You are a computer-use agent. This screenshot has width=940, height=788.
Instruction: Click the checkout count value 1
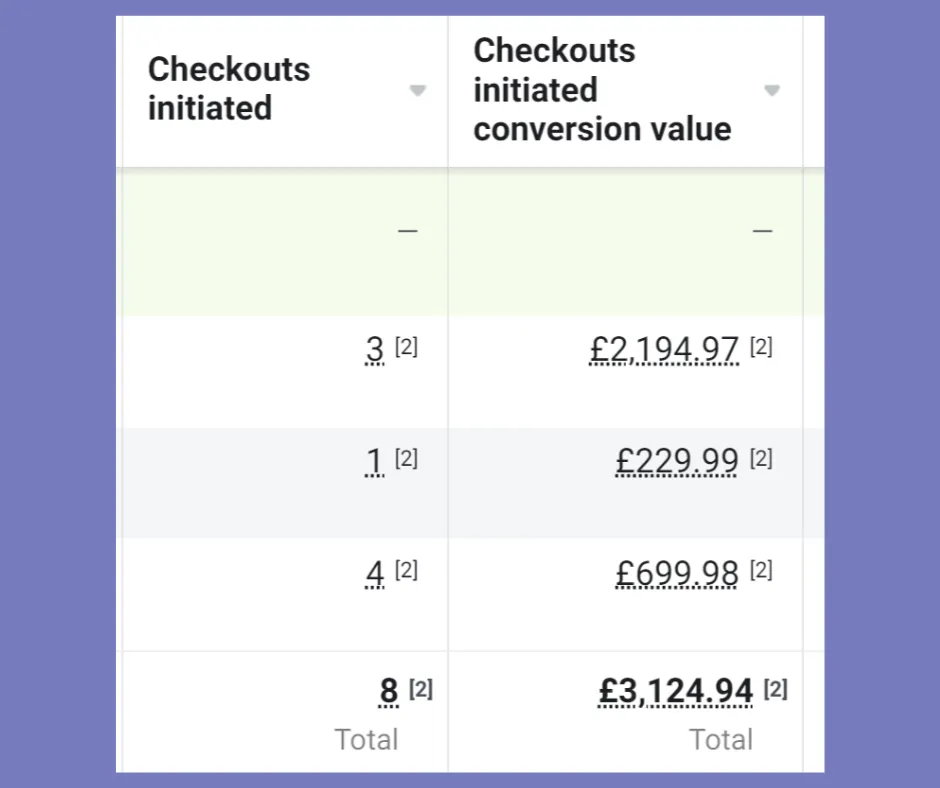click(375, 461)
